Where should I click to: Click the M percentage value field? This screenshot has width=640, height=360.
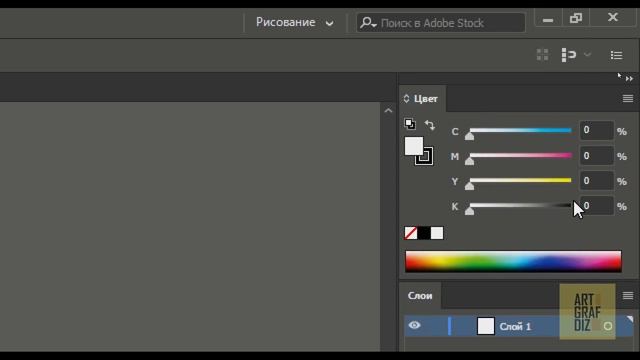pos(597,156)
